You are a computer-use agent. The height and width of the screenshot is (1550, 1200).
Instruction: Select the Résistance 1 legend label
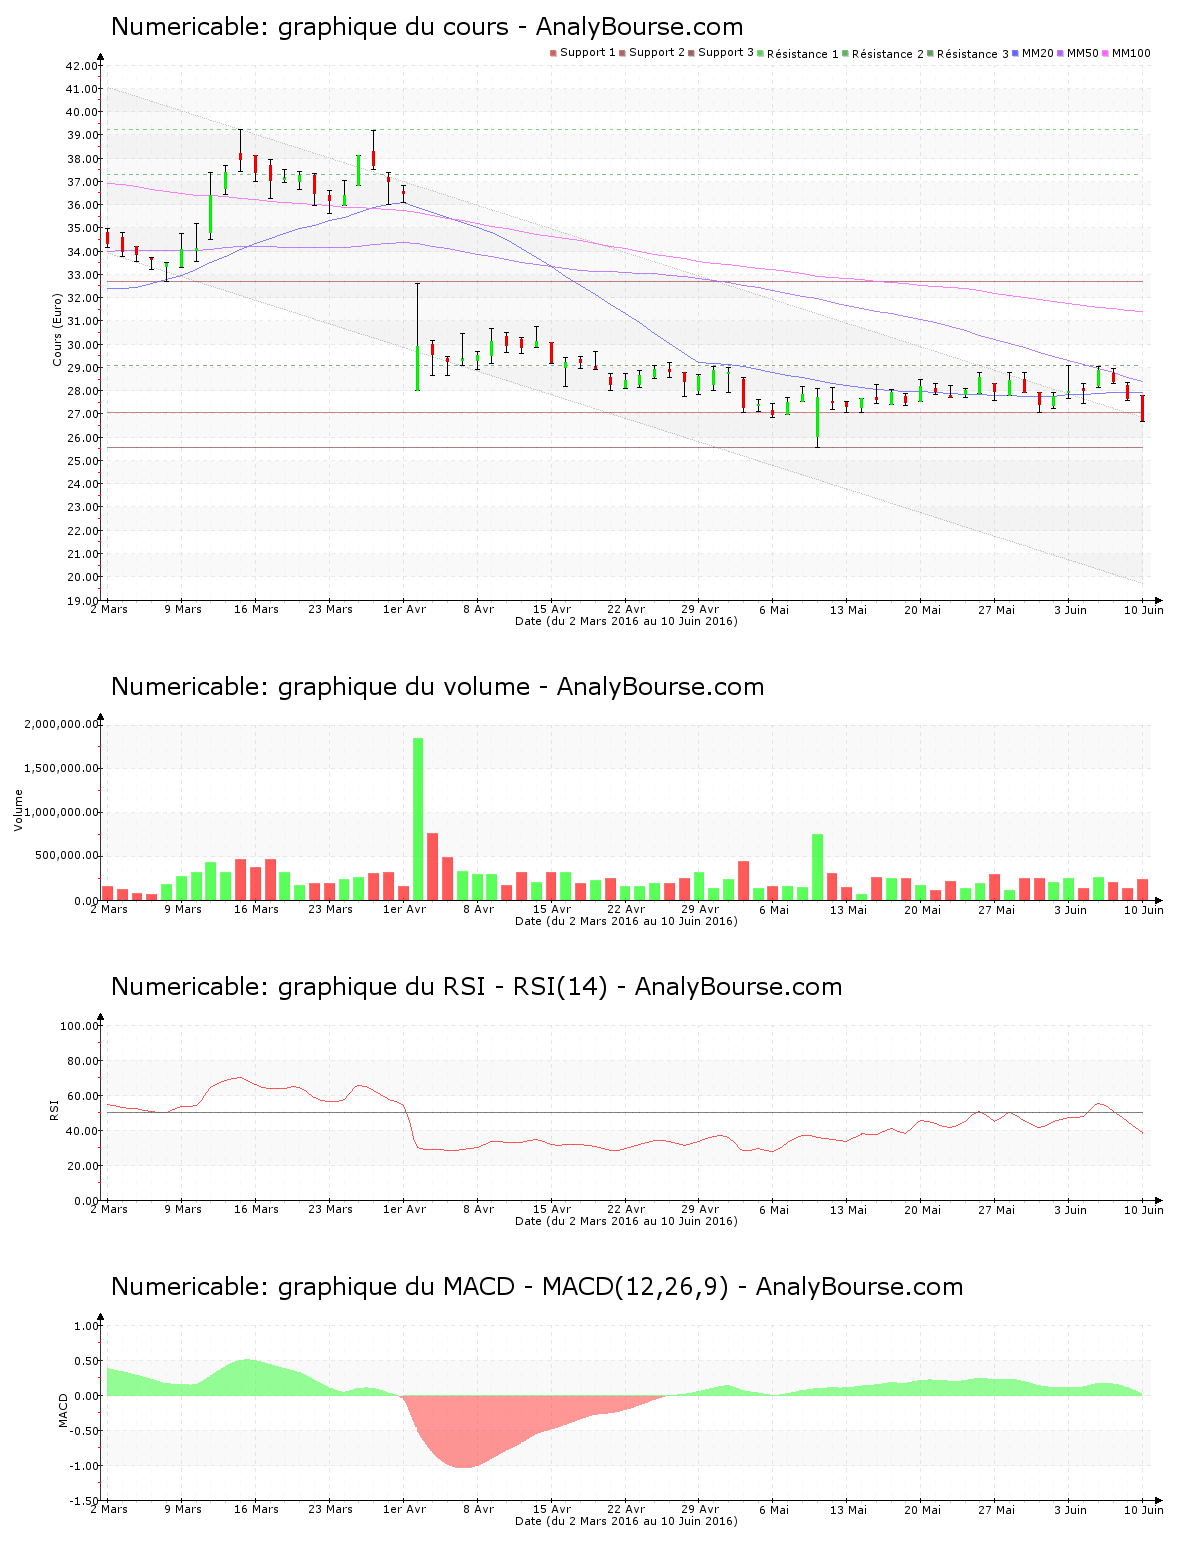803,54
